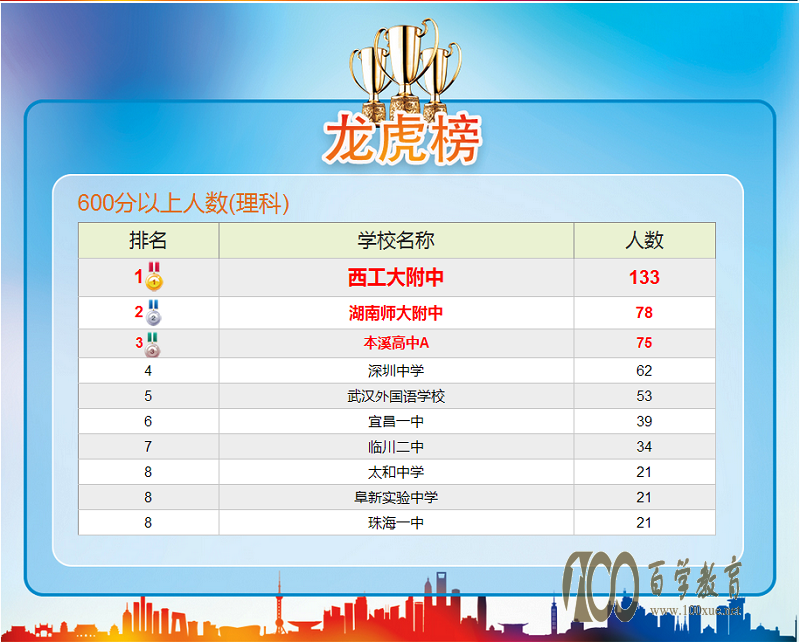Click the 龙虎榜 title banner
This screenshot has width=800, height=642.
[x=403, y=140]
